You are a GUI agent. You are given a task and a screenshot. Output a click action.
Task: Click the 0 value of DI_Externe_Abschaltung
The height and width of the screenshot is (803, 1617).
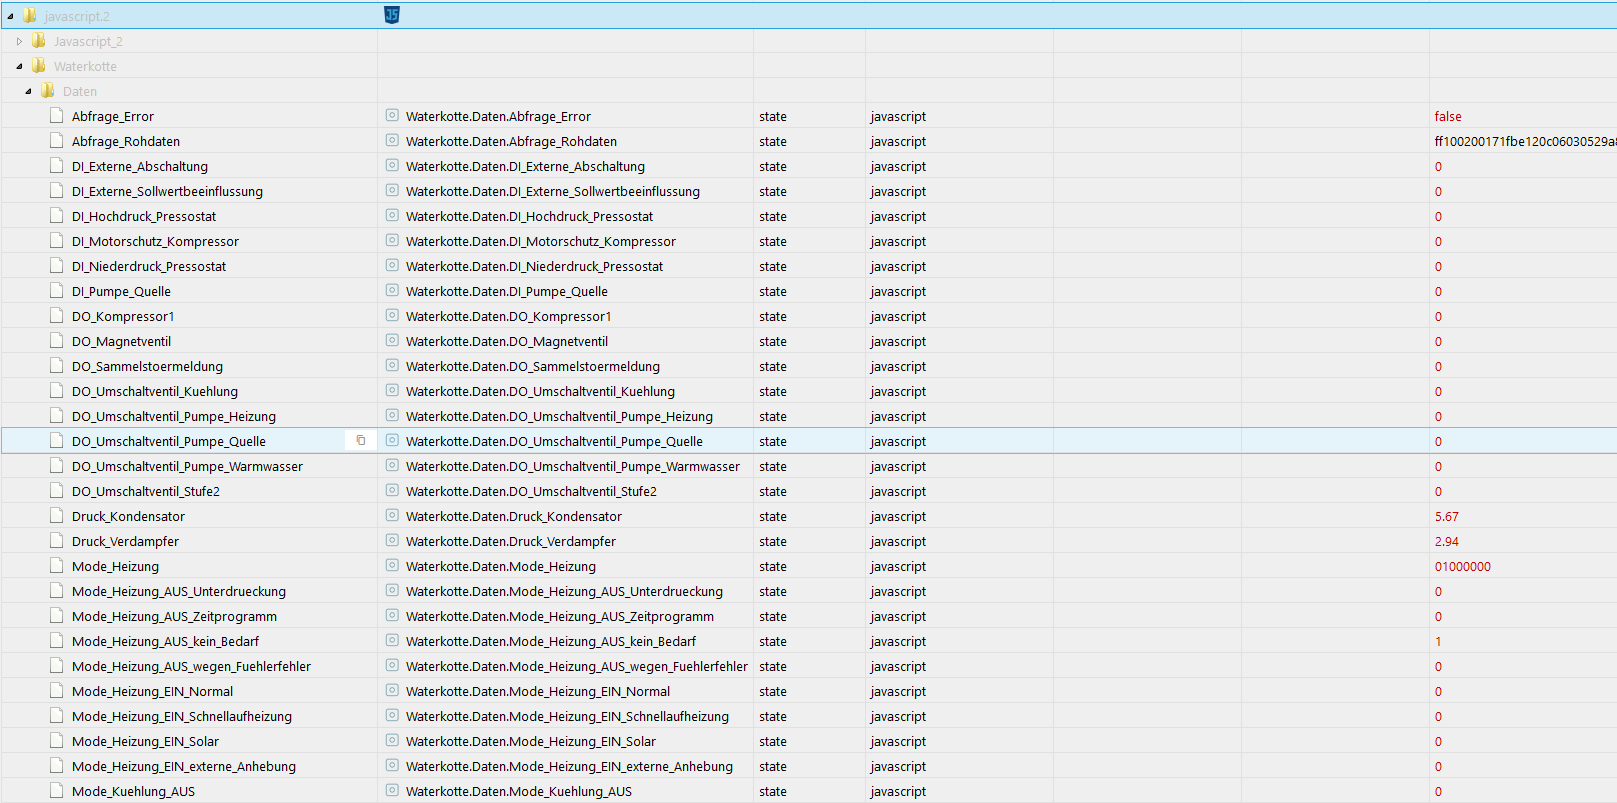pos(1438,166)
